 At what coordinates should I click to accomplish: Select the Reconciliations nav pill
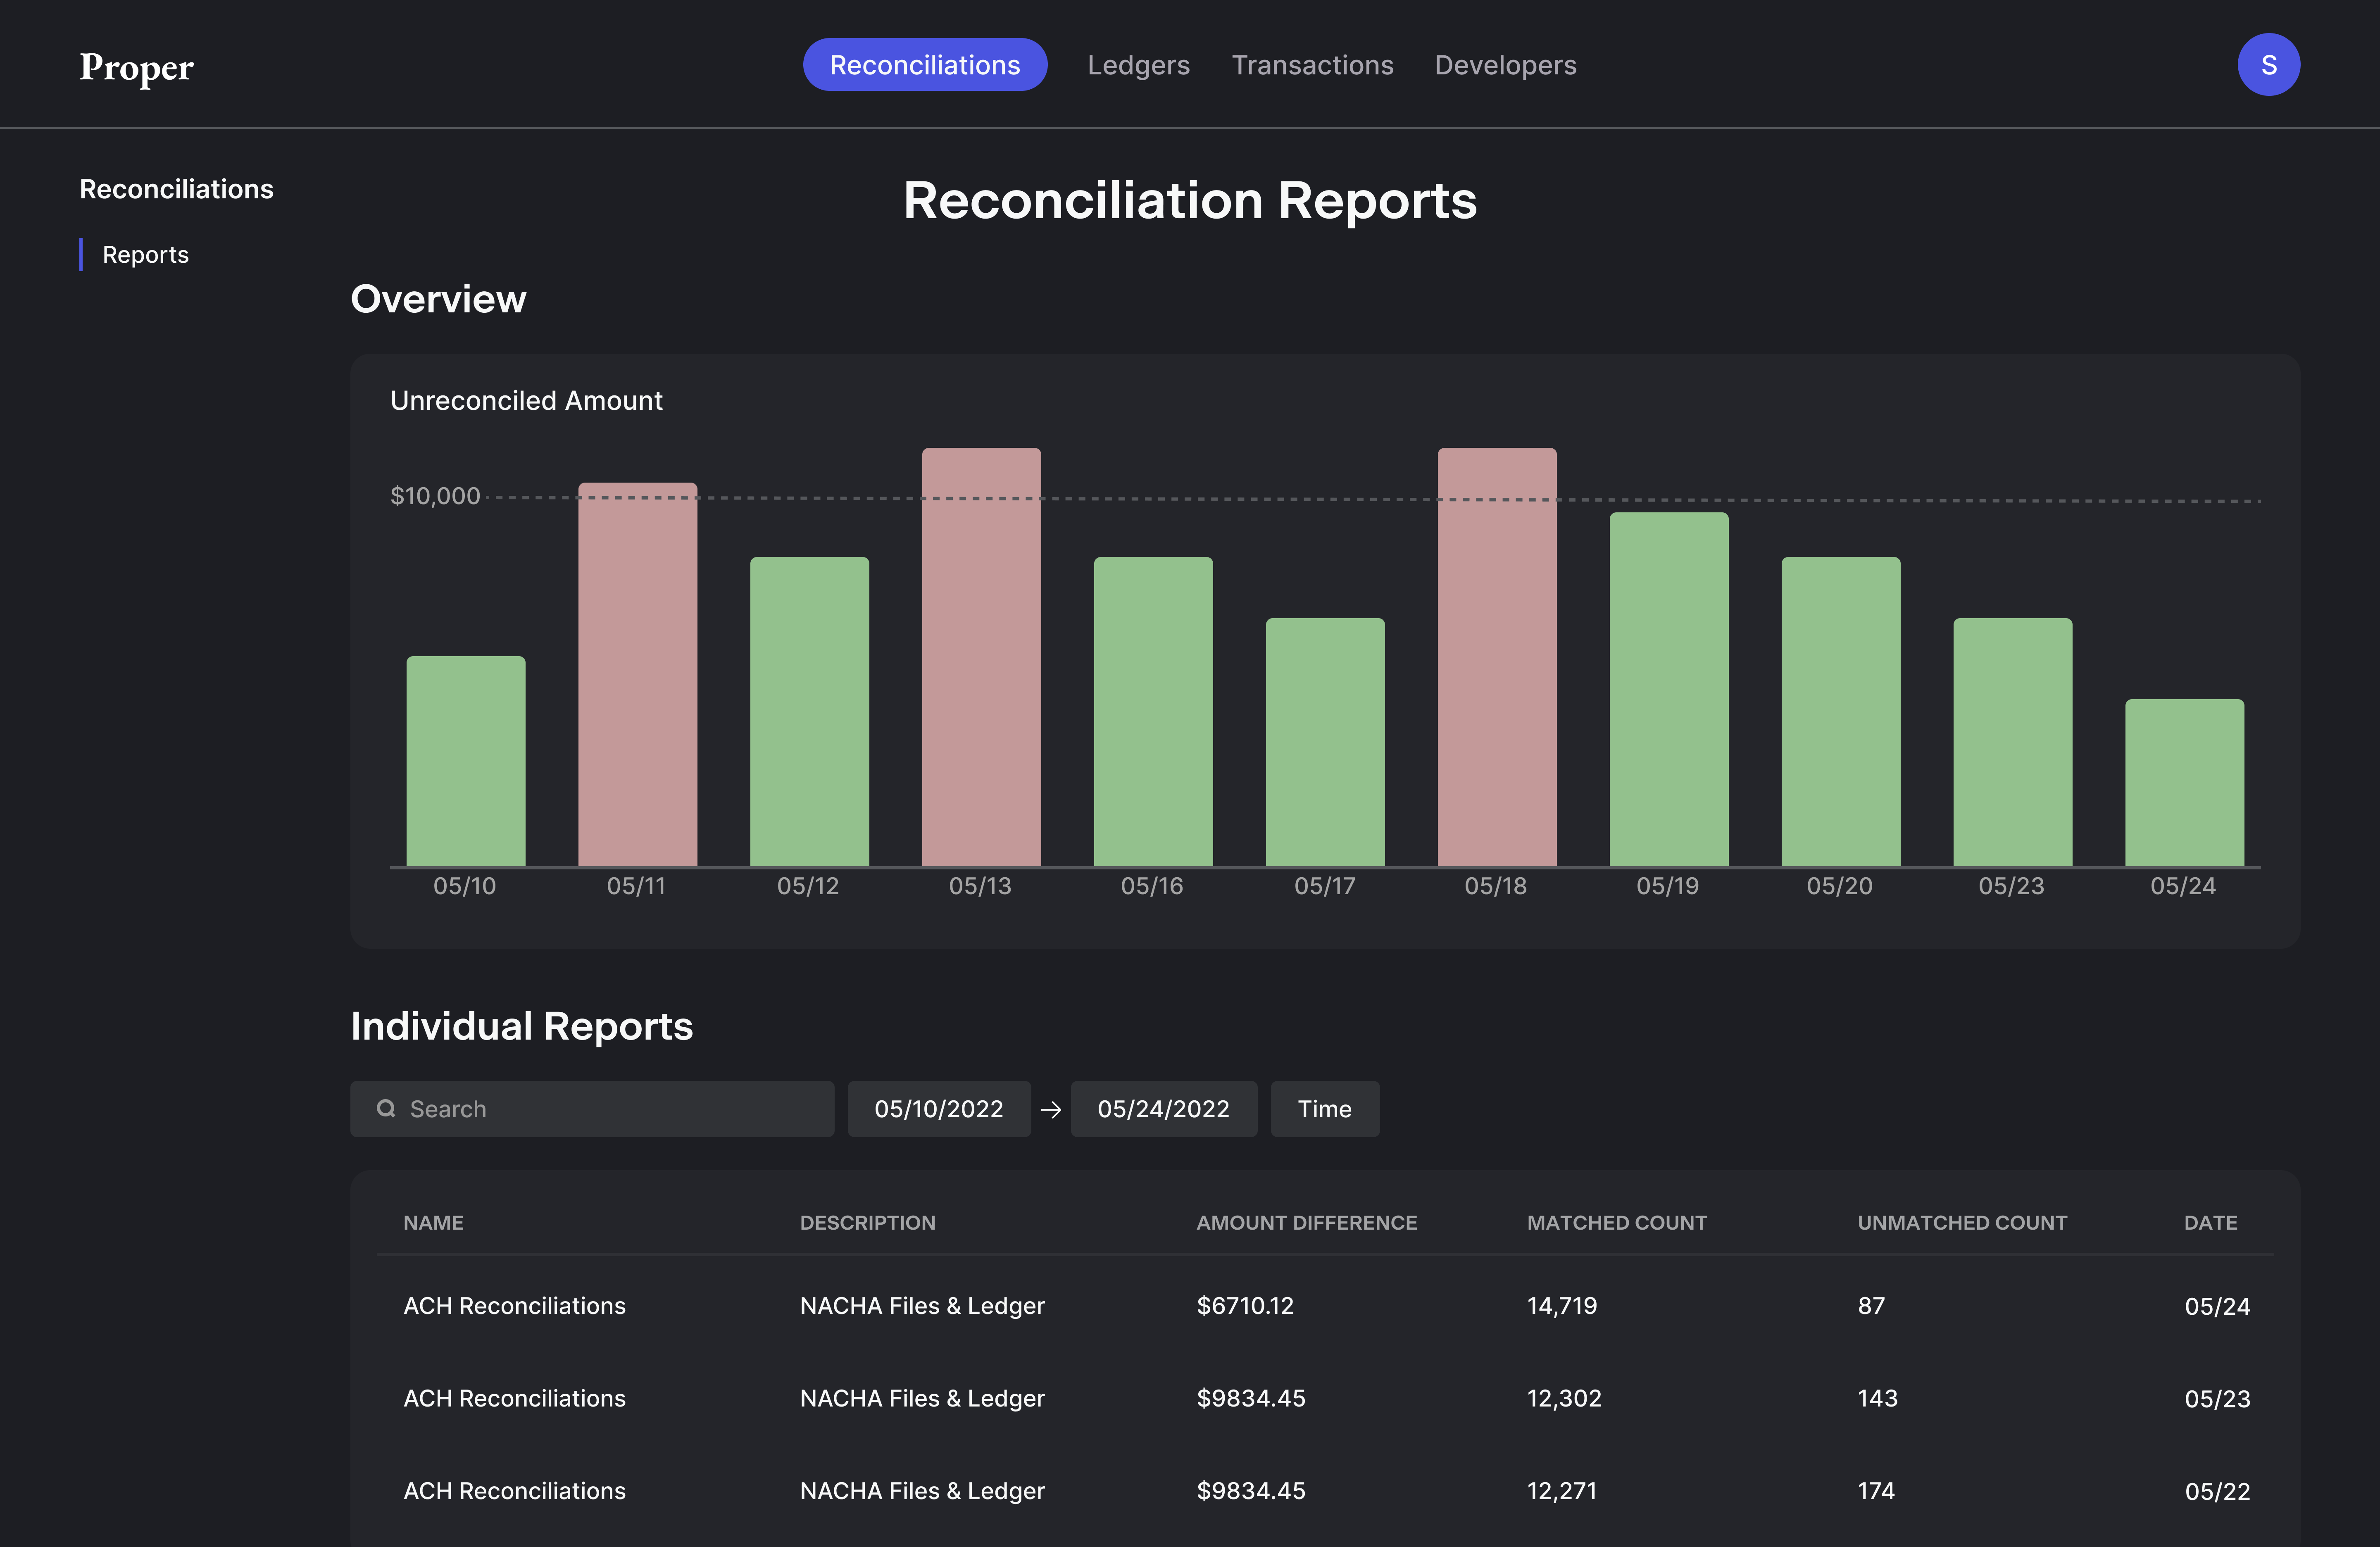[924, 65]
